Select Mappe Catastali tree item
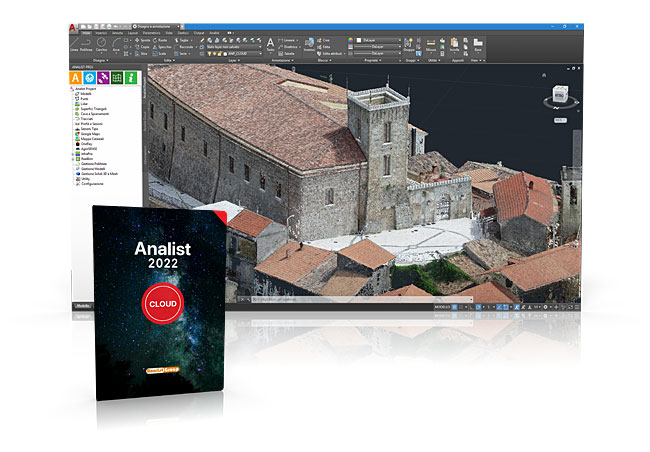The width and height of the screenshot is (650, 452). coord(92,139)
